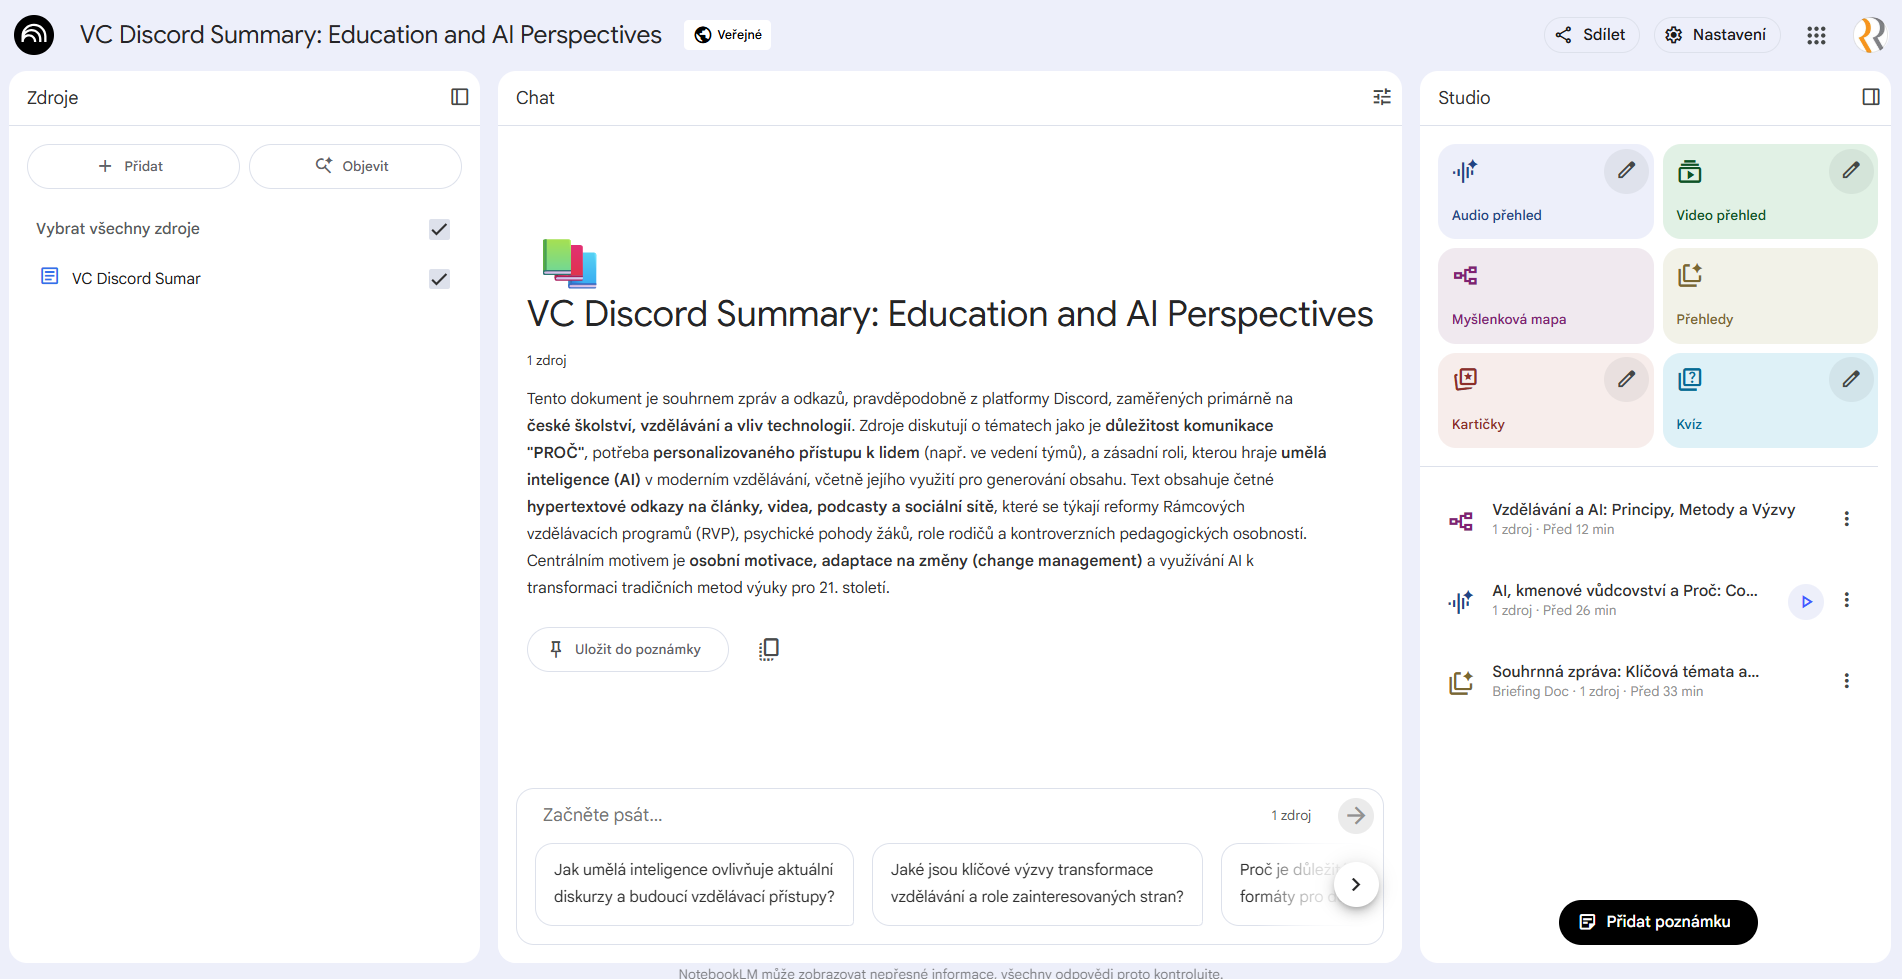Edit Audio přehled customization pencil

1626,171
